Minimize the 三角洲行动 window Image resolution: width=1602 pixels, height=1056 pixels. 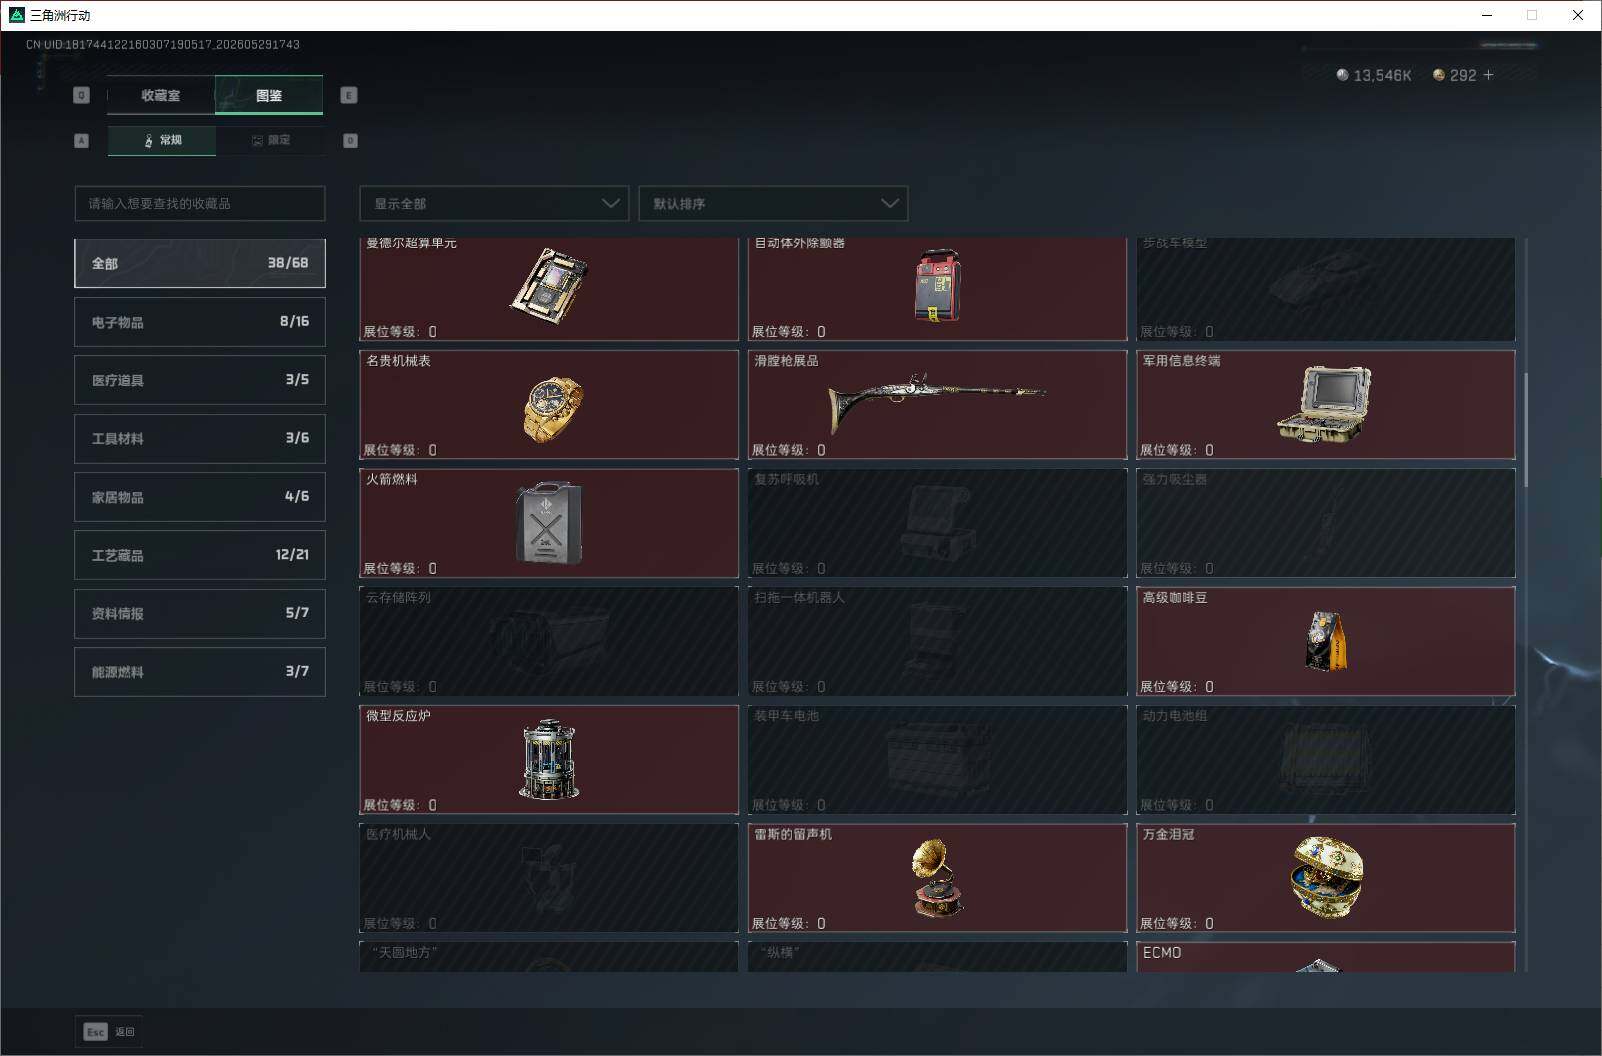coord(1486,15)
